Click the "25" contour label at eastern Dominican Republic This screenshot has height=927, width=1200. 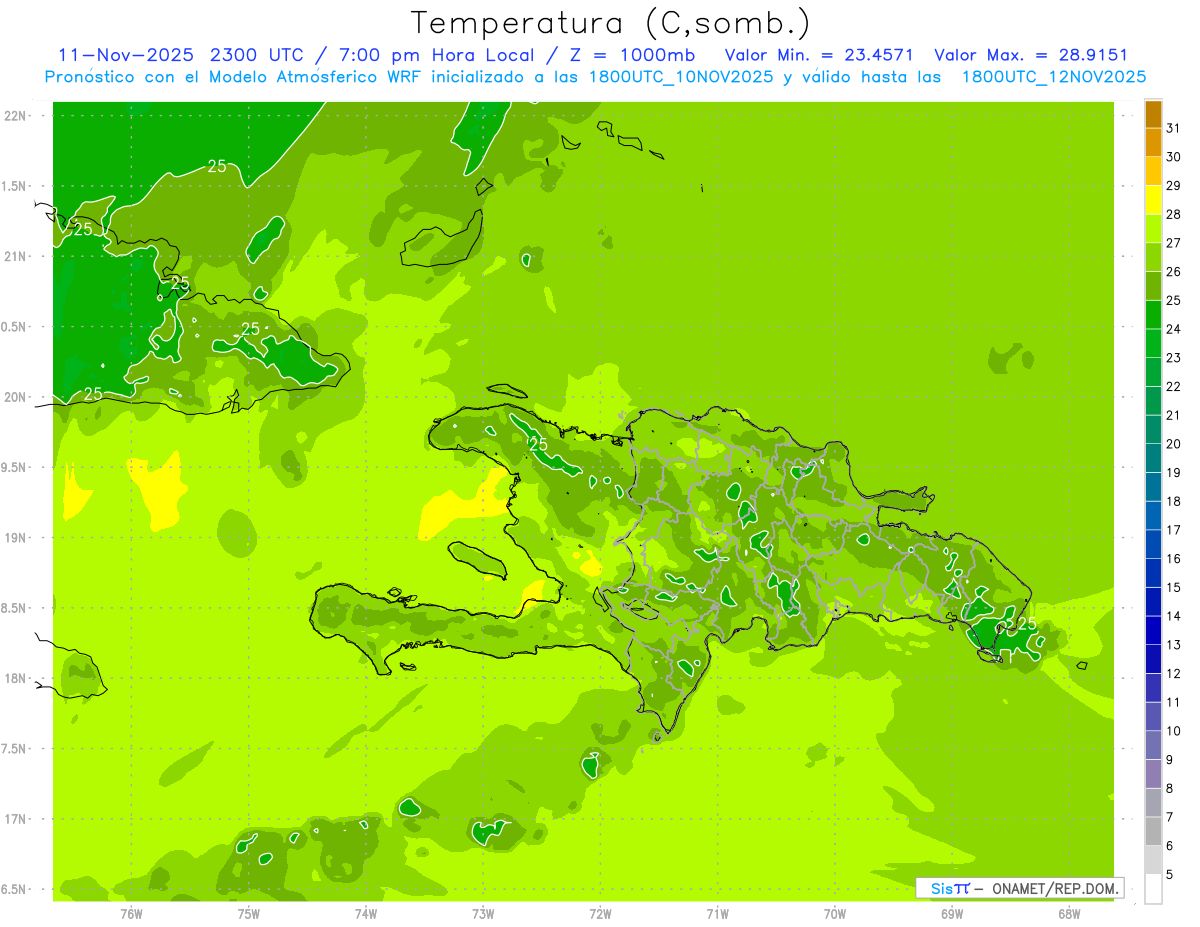click(x=1026, y=623)
